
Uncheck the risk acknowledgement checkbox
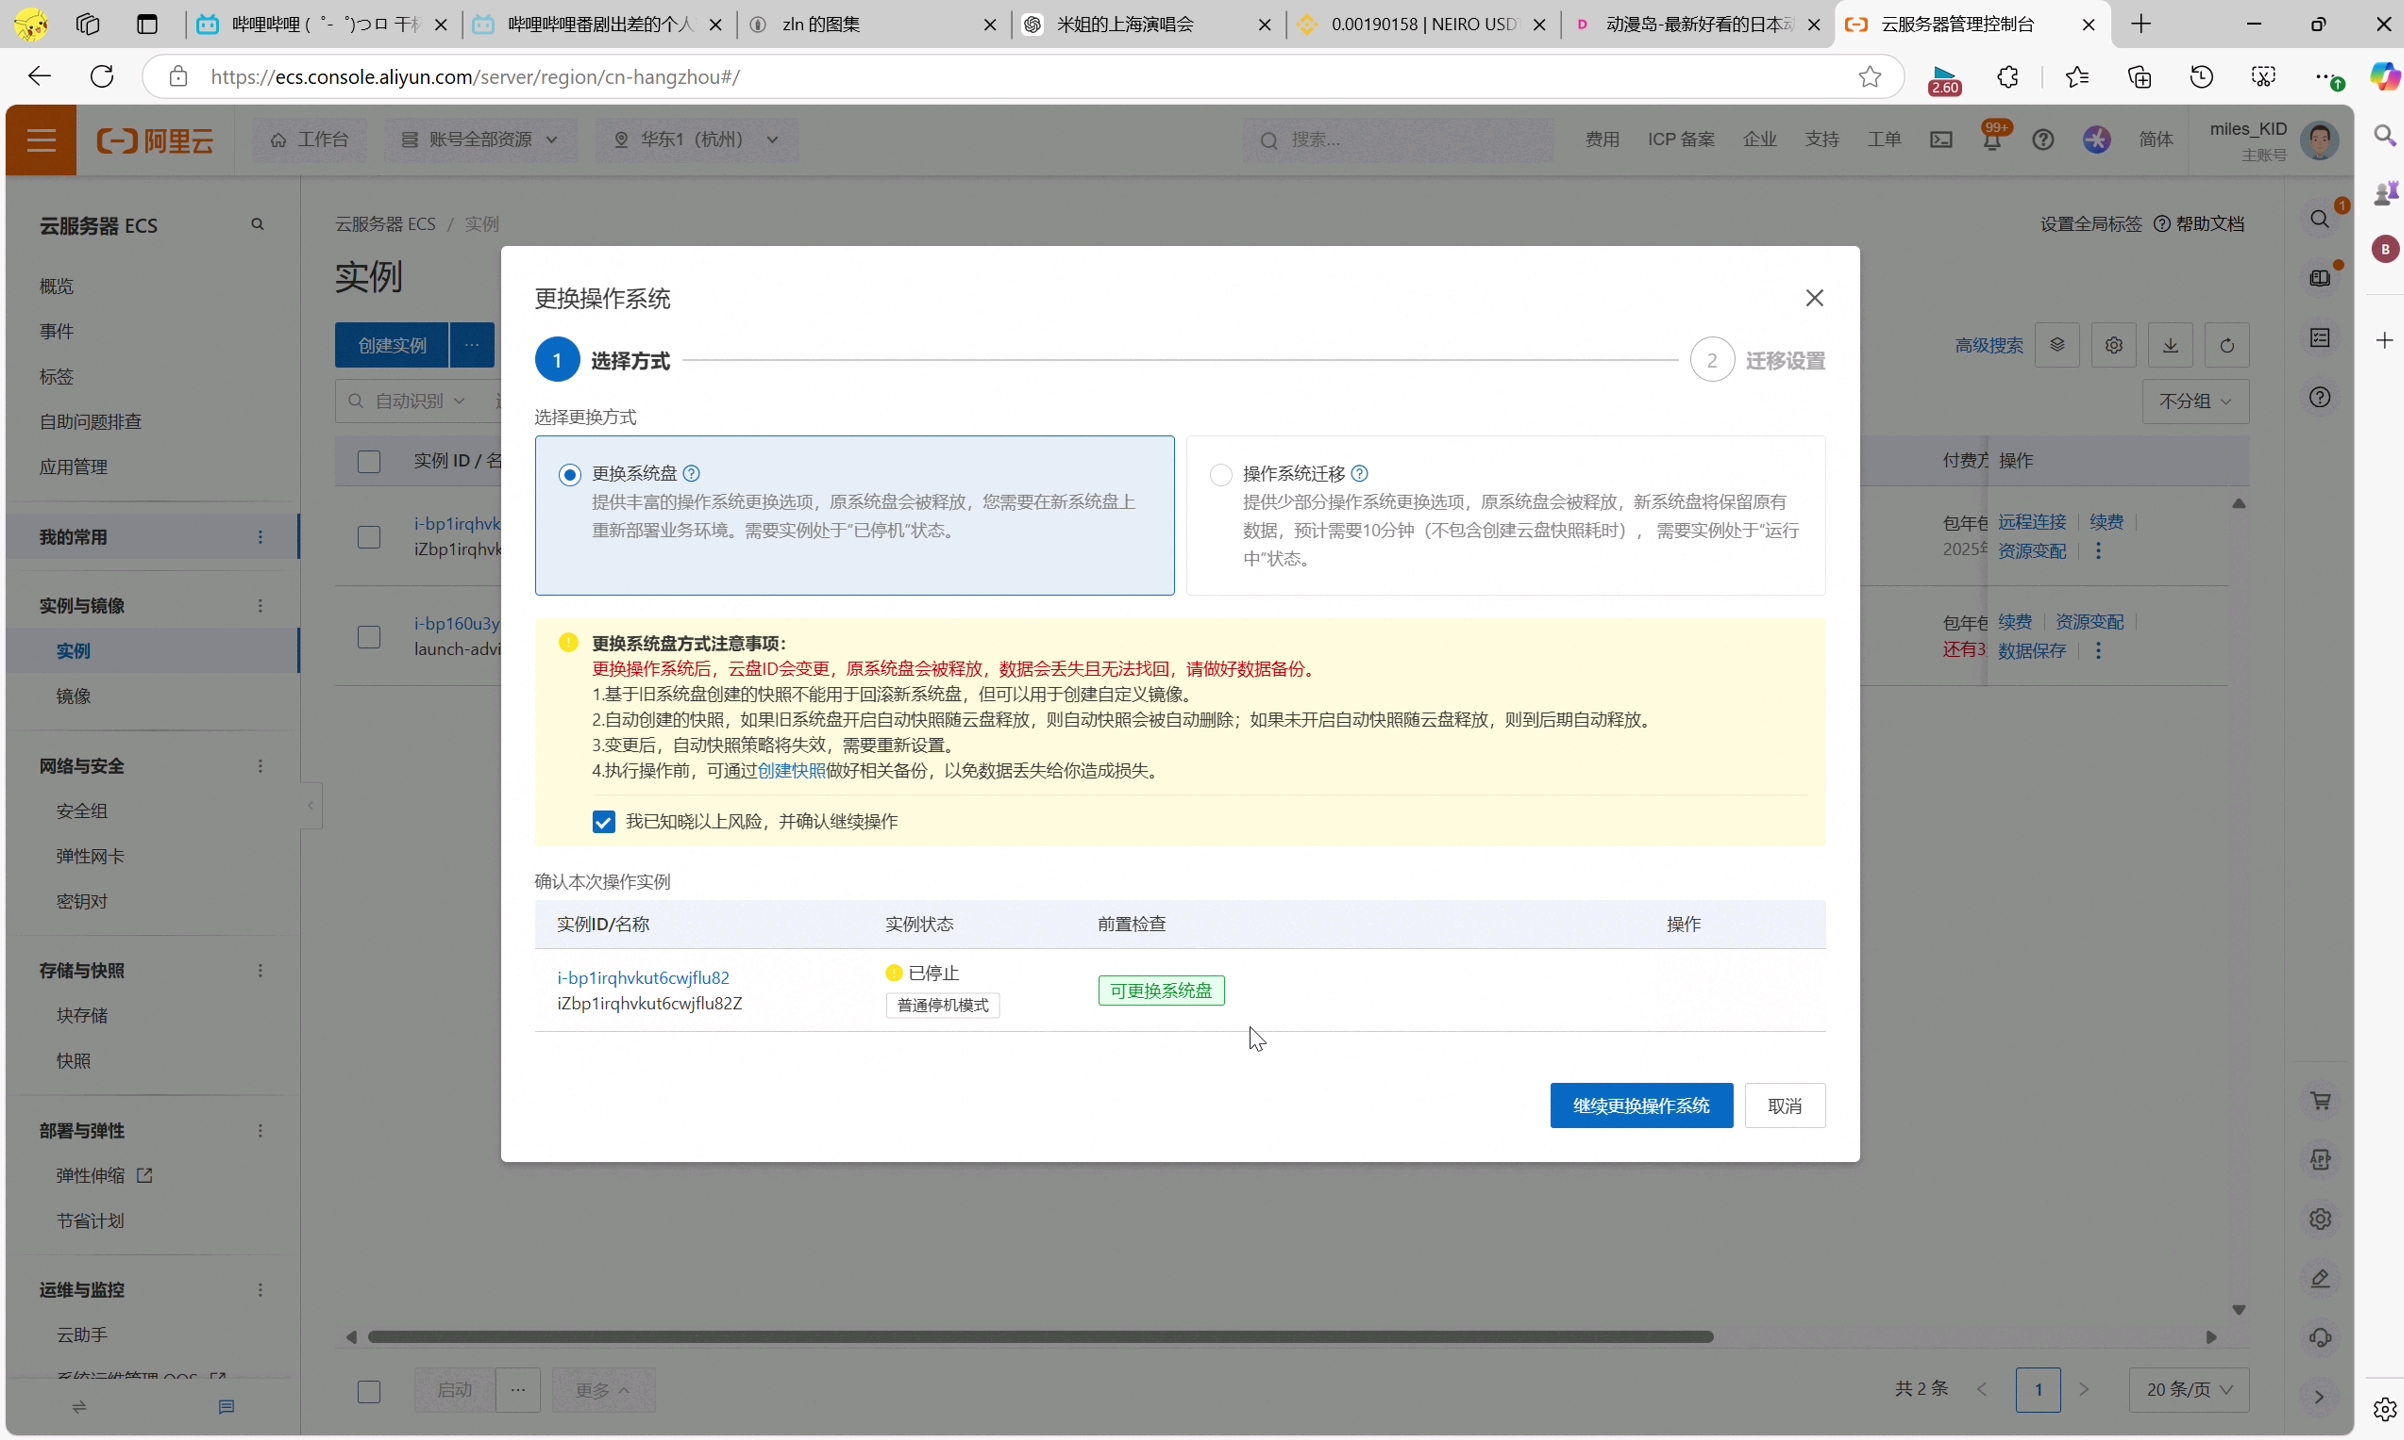[x=603, y=822]
